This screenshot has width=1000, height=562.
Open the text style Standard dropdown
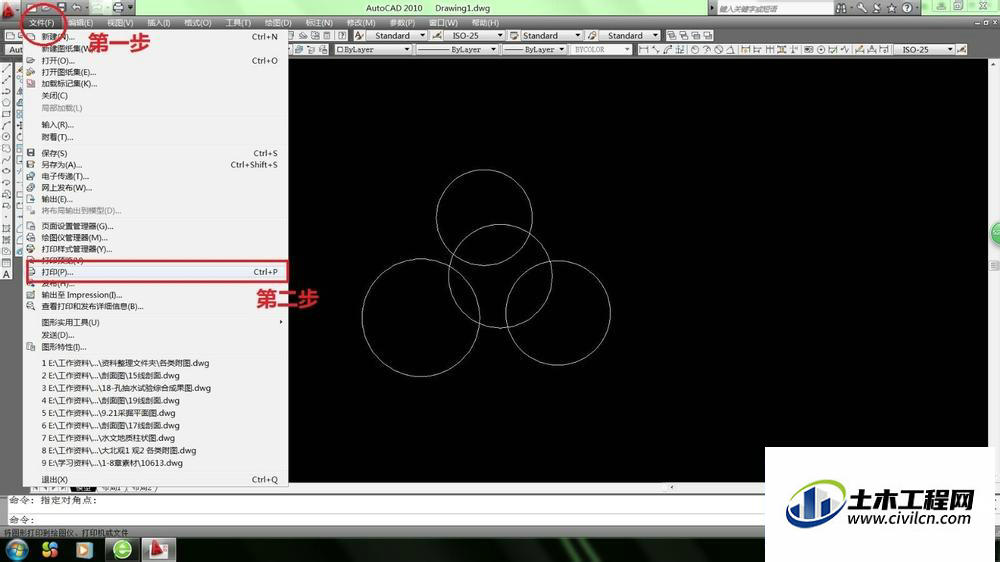[x=422, y=36]
